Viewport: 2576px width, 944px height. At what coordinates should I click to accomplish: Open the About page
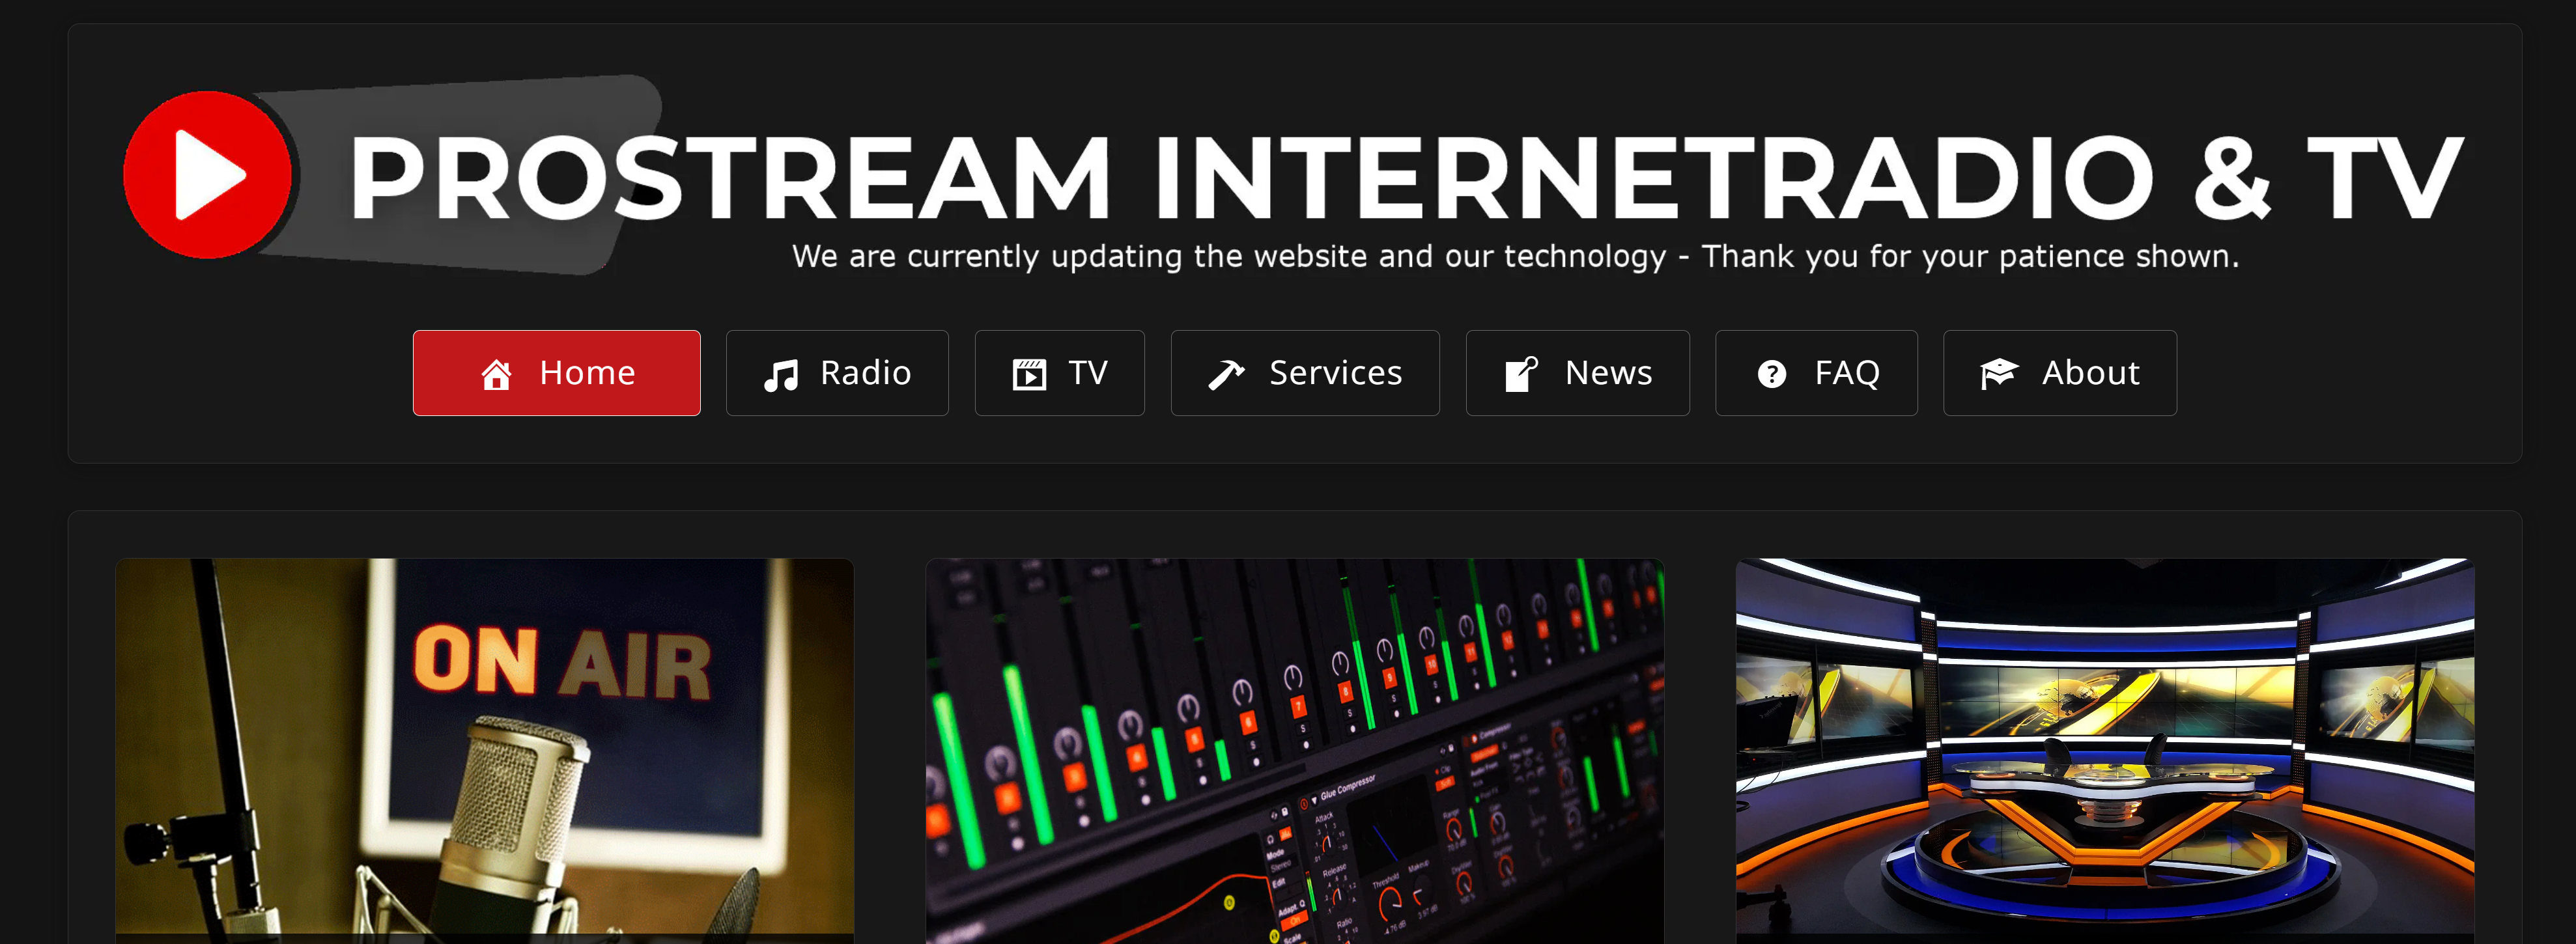(x=2060, y=372)
